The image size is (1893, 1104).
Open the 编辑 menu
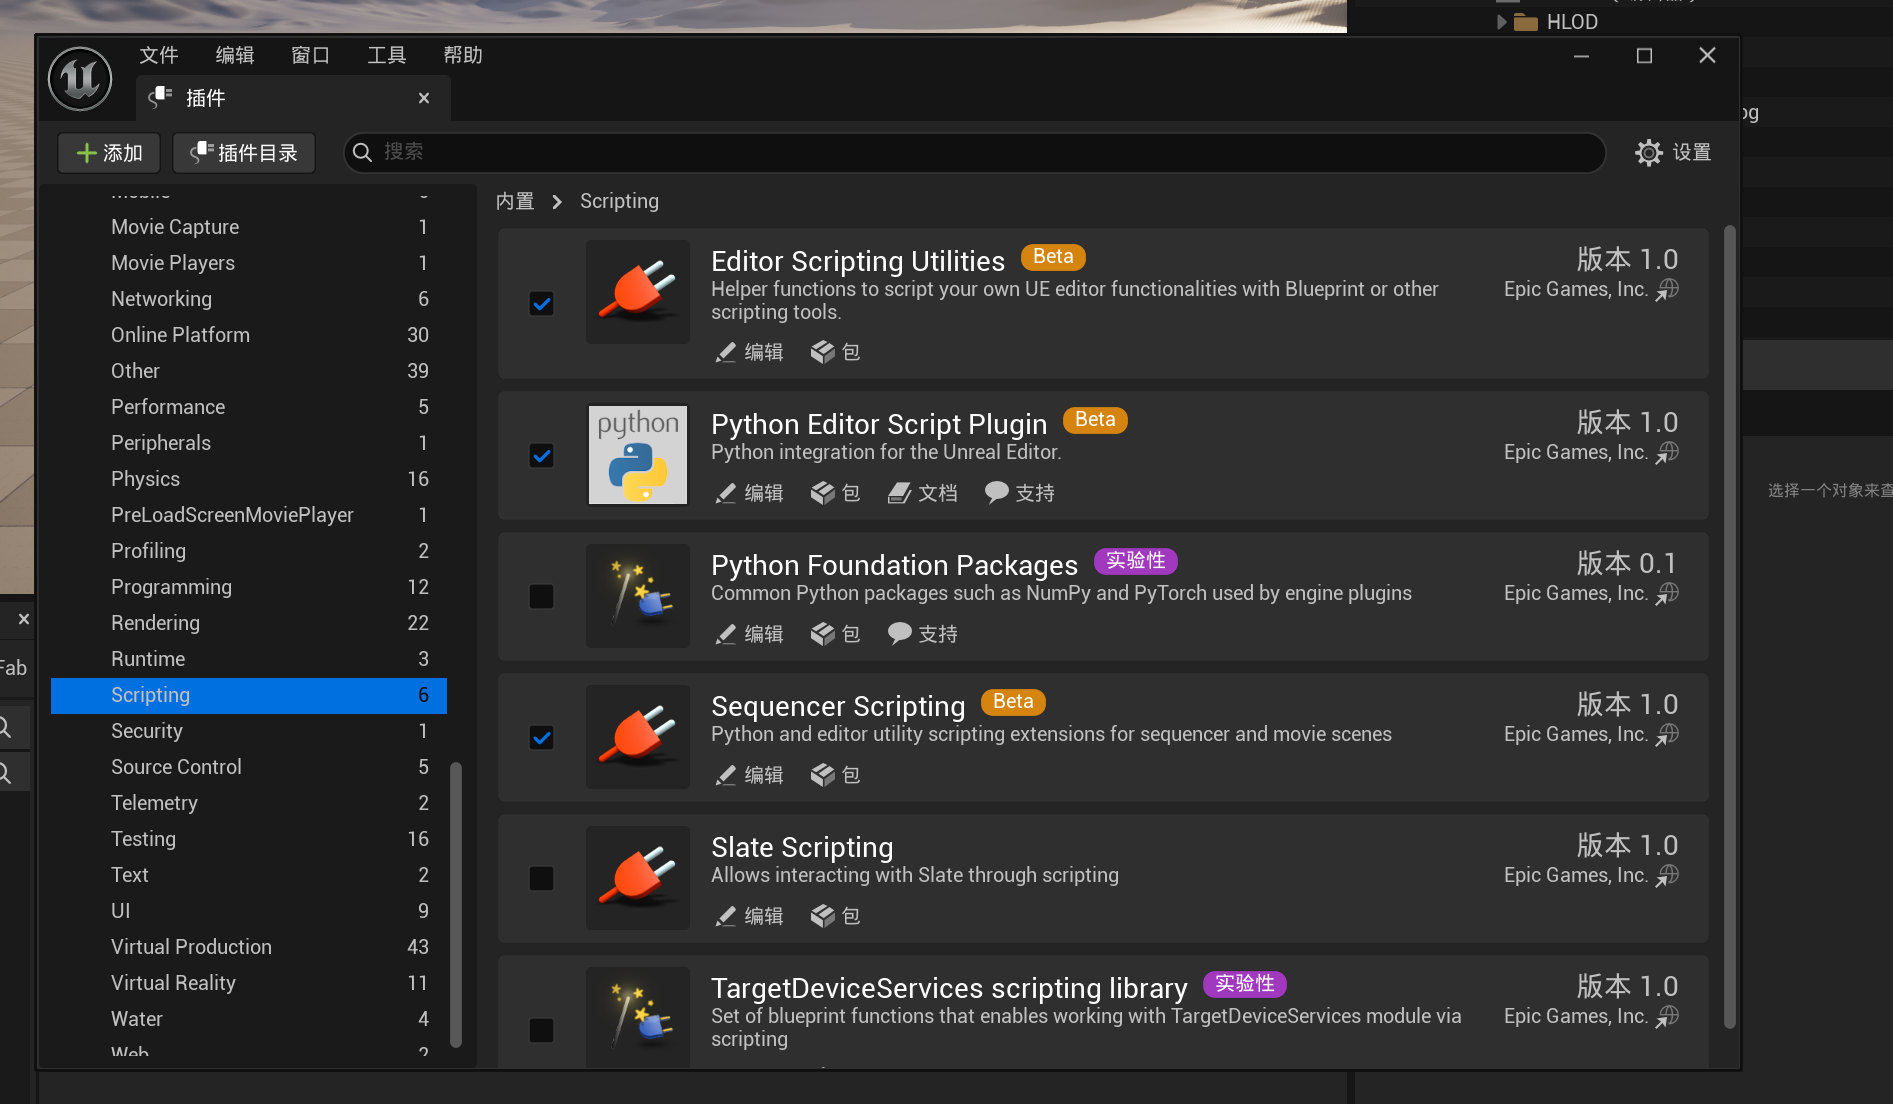pyautogui.click(x=235, y=55)
